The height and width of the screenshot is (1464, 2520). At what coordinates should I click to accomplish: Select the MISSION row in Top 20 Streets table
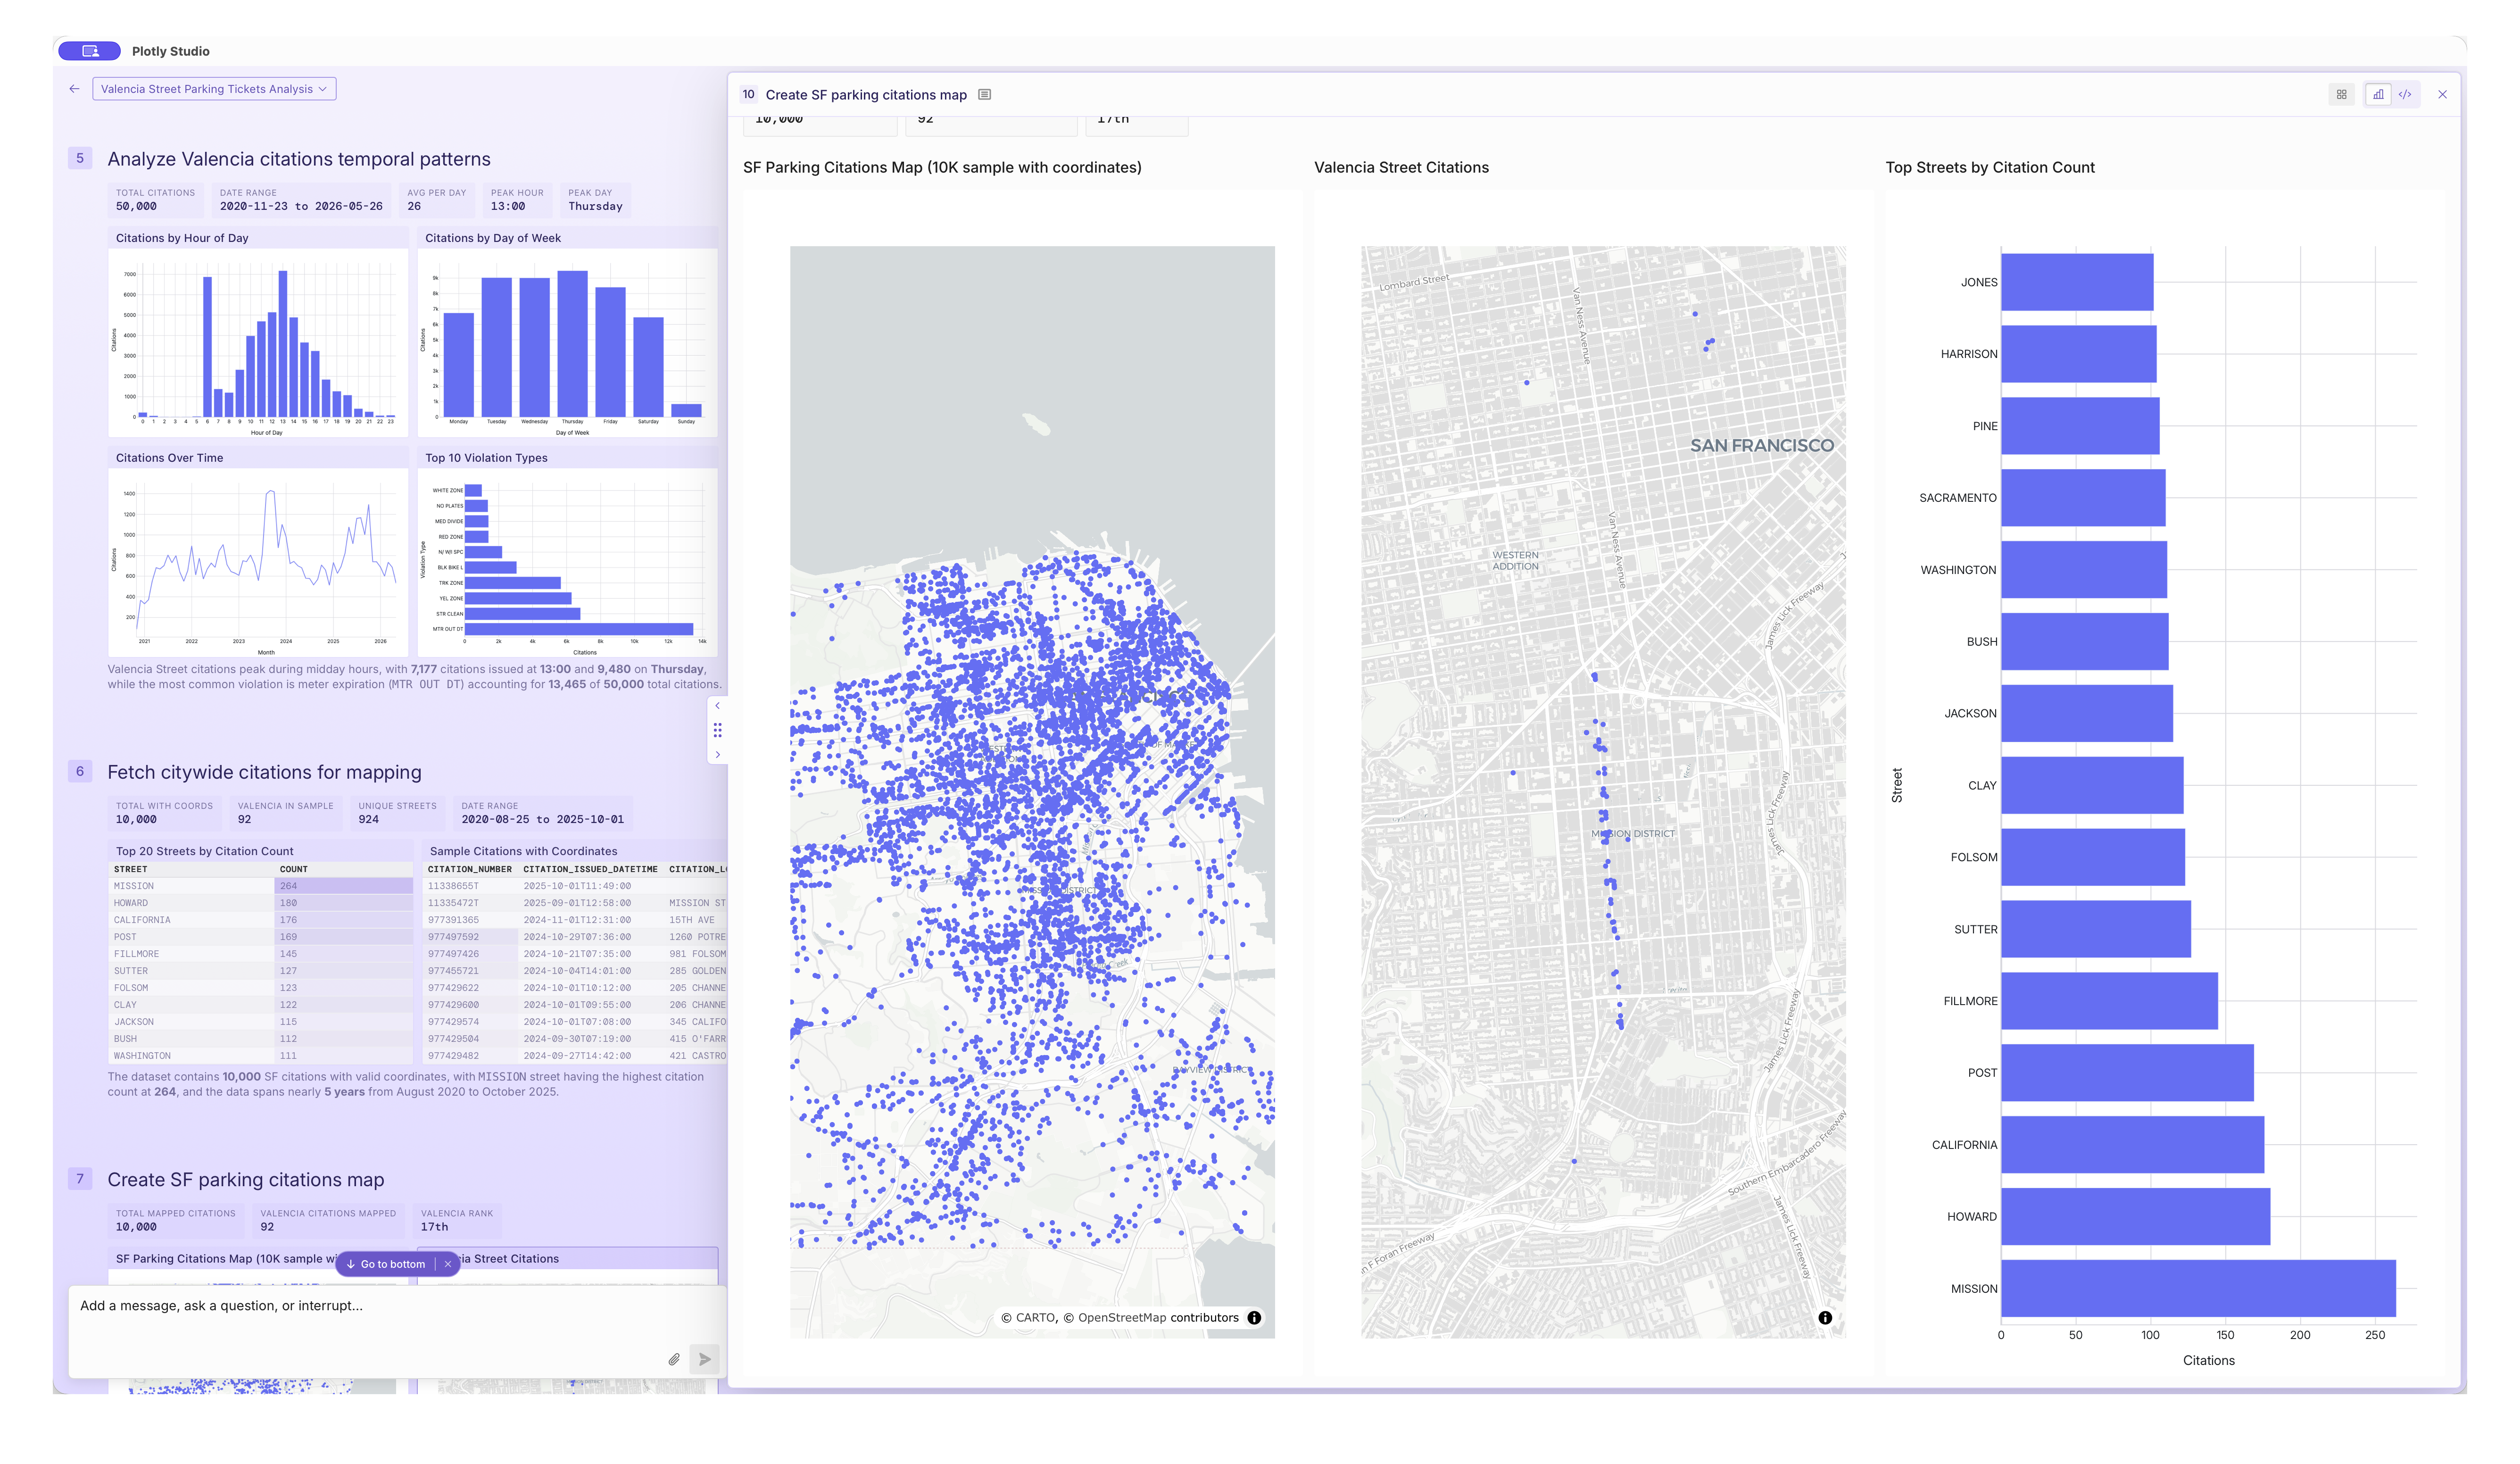click(x=260, y=886)
